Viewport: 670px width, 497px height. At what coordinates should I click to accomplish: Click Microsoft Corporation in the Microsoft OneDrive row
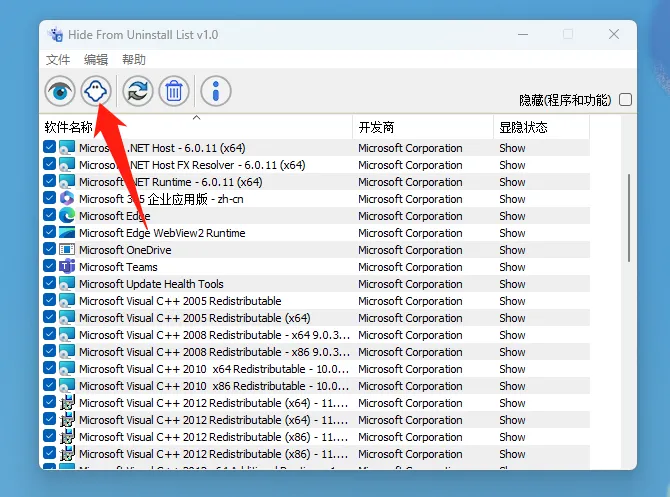[410, 250]
